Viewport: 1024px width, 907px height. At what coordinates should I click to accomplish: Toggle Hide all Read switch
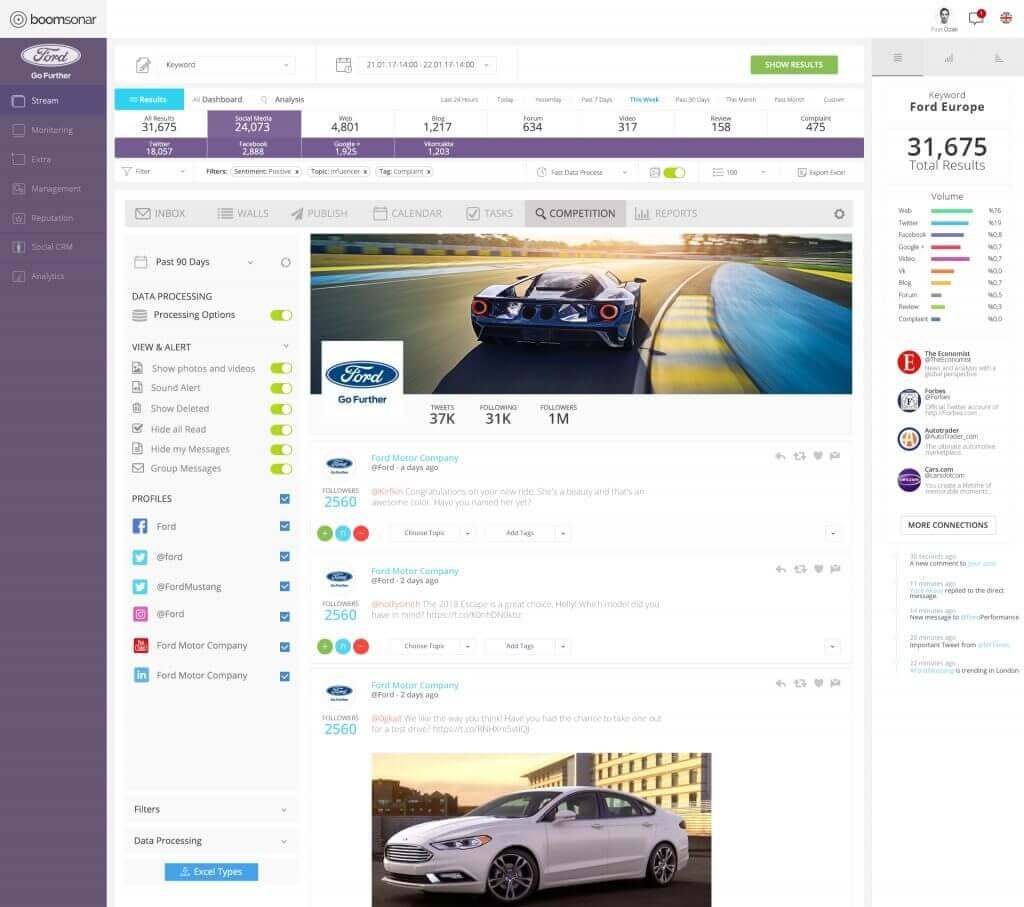281,430
